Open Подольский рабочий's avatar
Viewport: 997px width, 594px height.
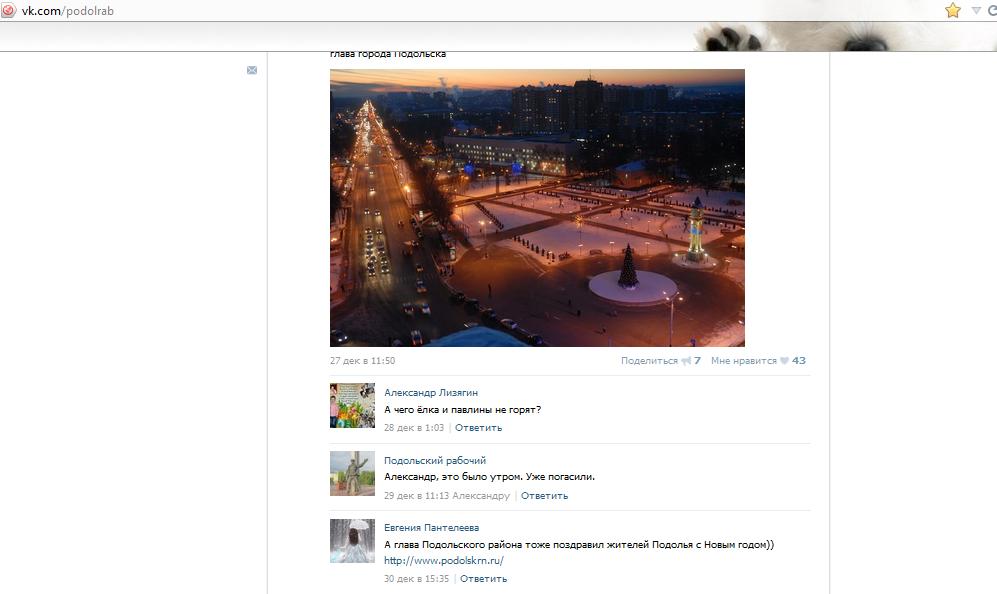(352, 473)
